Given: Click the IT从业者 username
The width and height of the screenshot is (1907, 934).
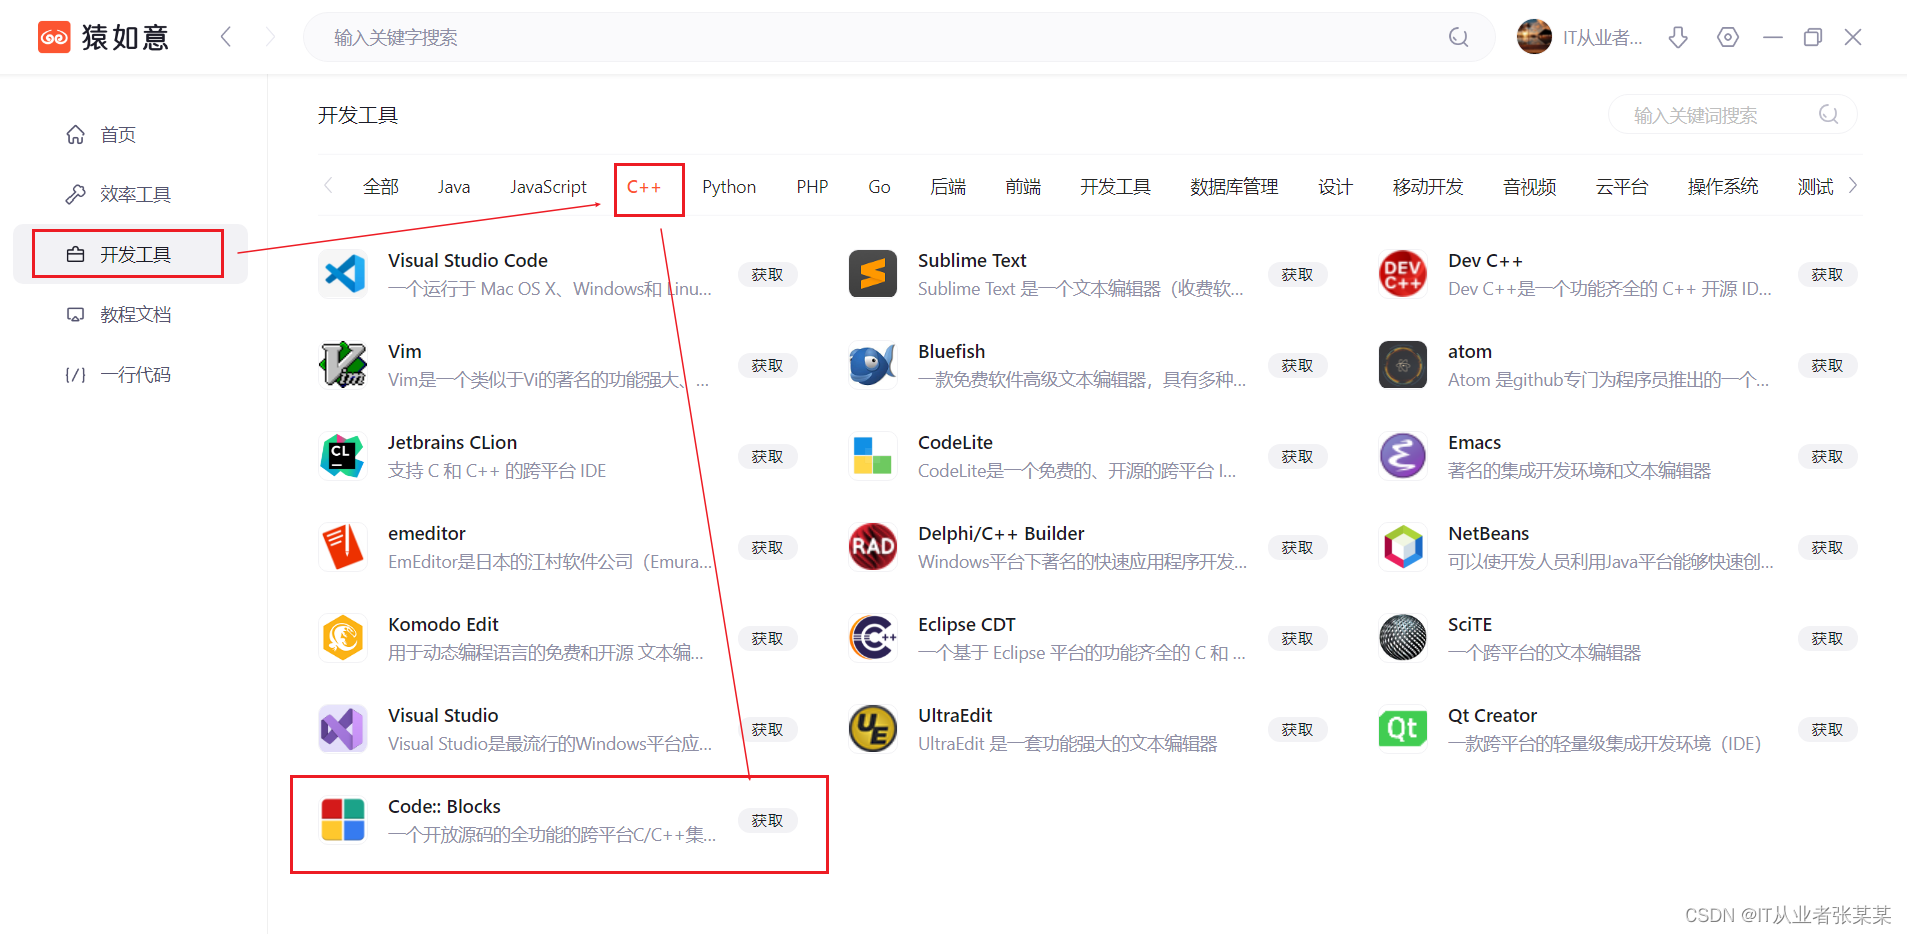Looking at the screenshot, I should coord(1602,38).
